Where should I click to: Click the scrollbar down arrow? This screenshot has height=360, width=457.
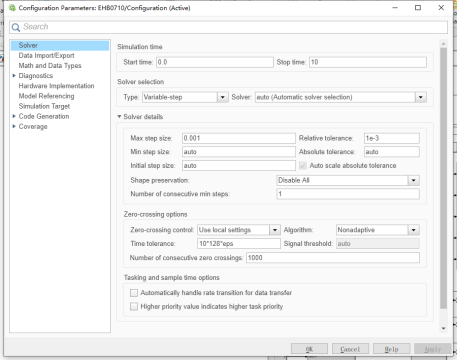[x=443, y=328]
